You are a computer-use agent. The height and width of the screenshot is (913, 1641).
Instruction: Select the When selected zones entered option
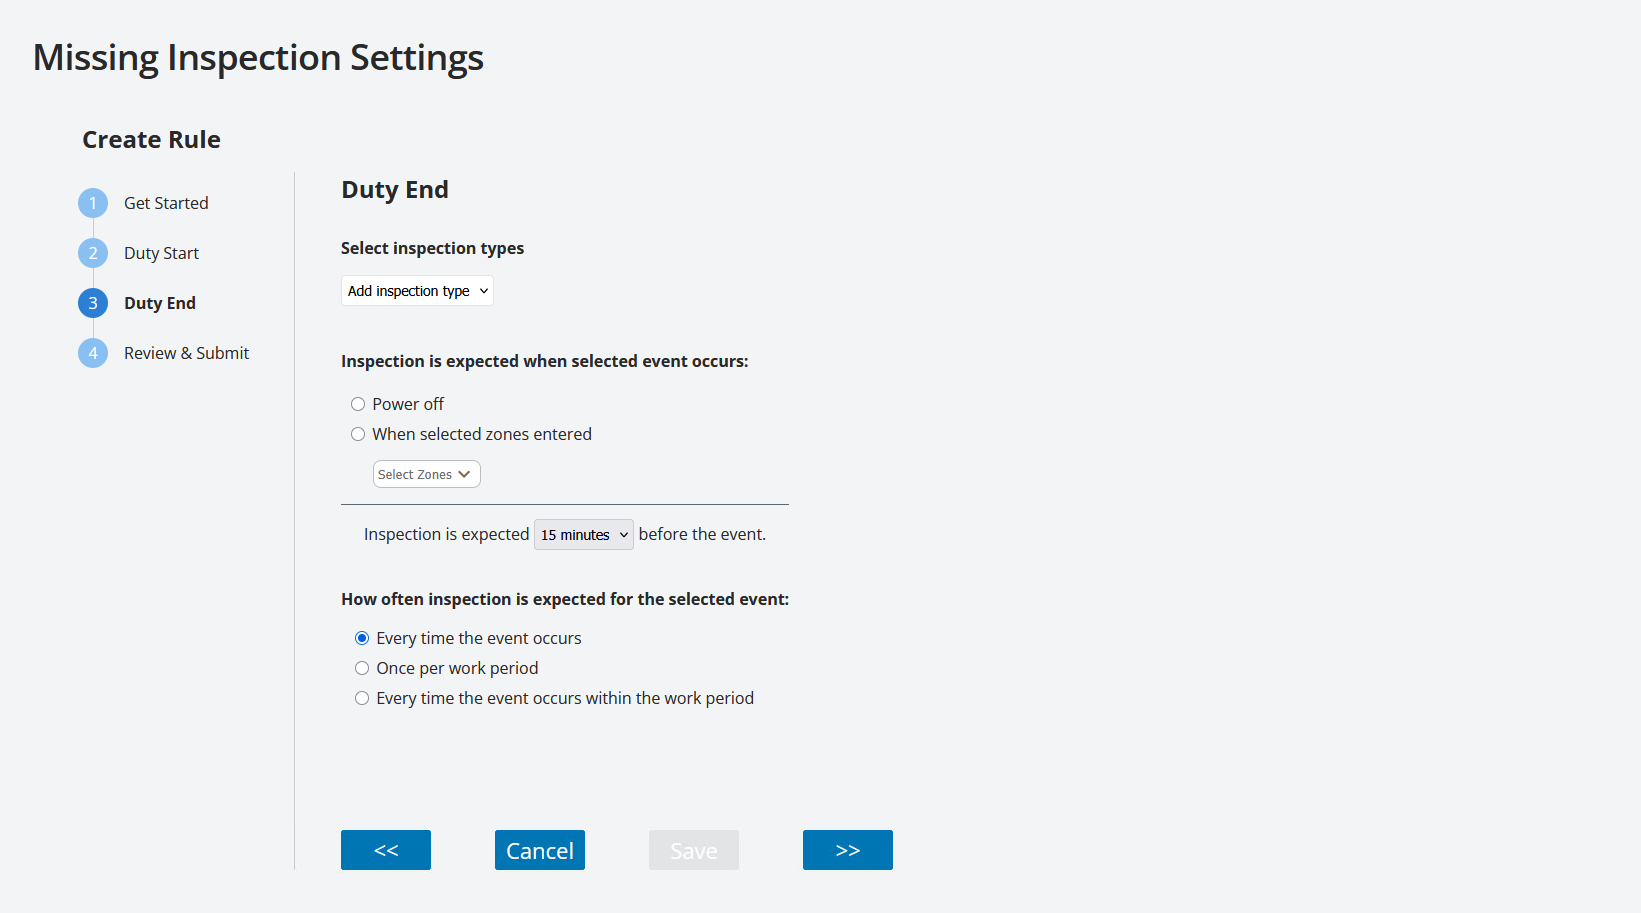point(358,434)
